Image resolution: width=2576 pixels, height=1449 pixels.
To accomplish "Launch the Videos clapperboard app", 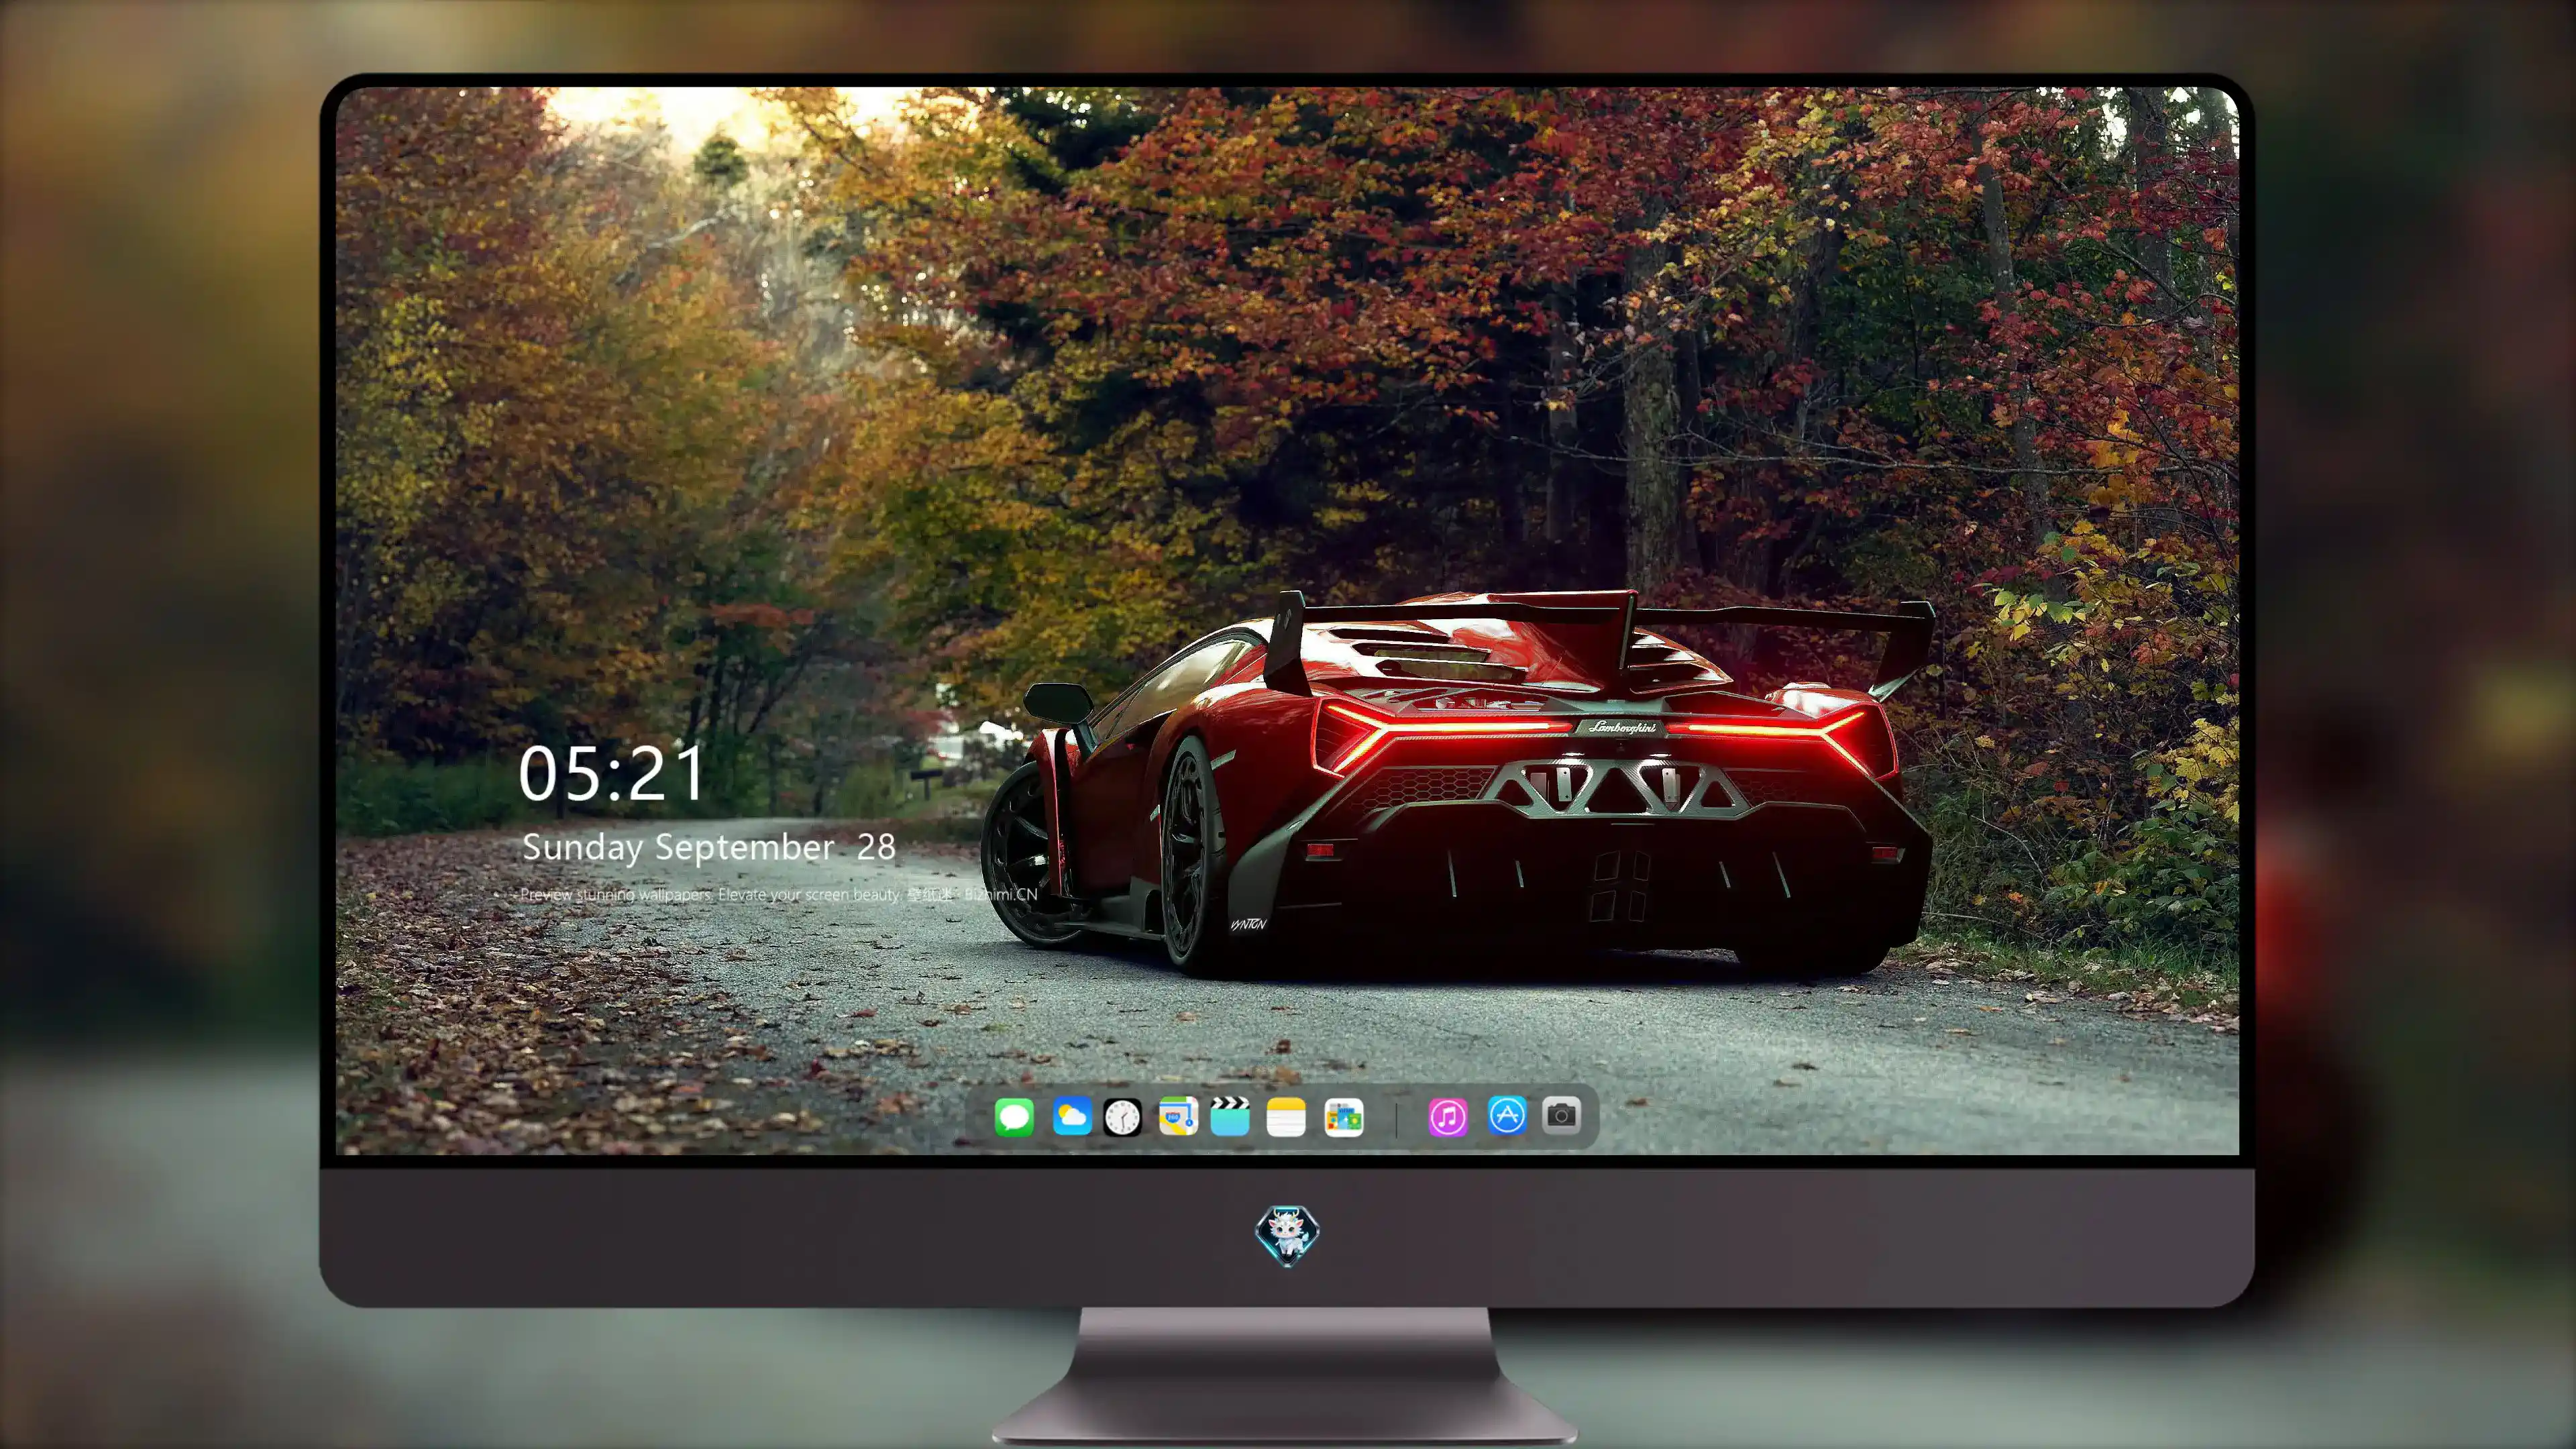I will pos(1230,1116).
